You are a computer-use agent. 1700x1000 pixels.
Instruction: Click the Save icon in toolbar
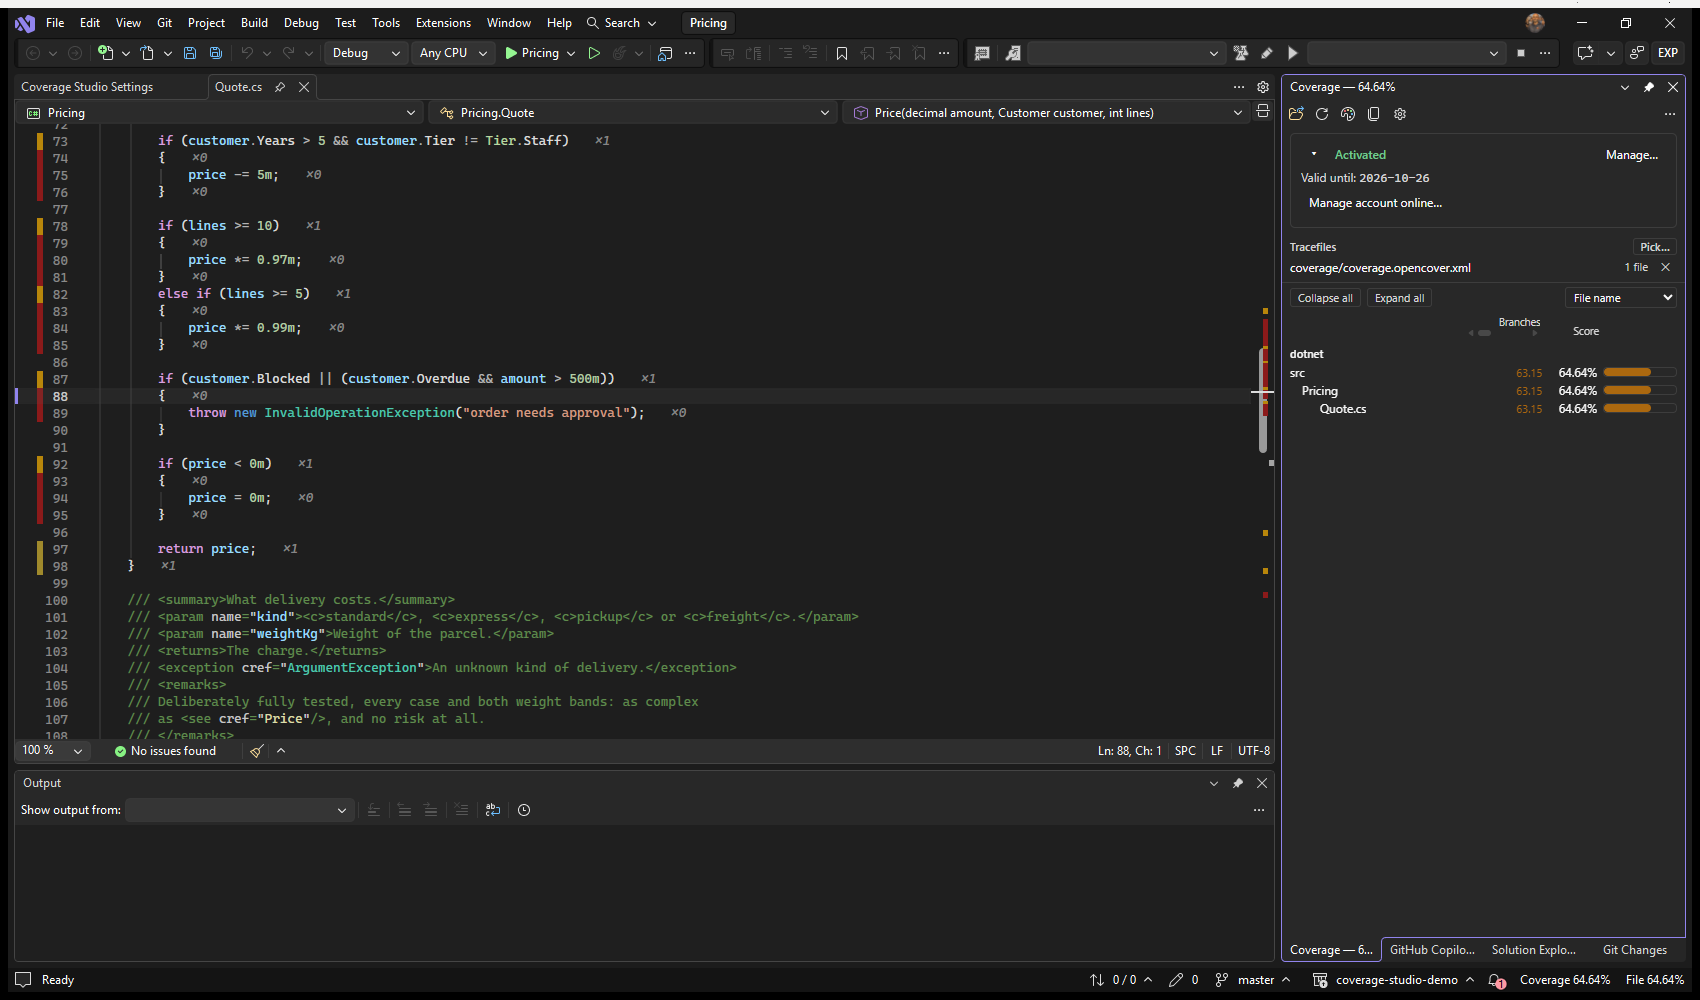click(190, 53)
